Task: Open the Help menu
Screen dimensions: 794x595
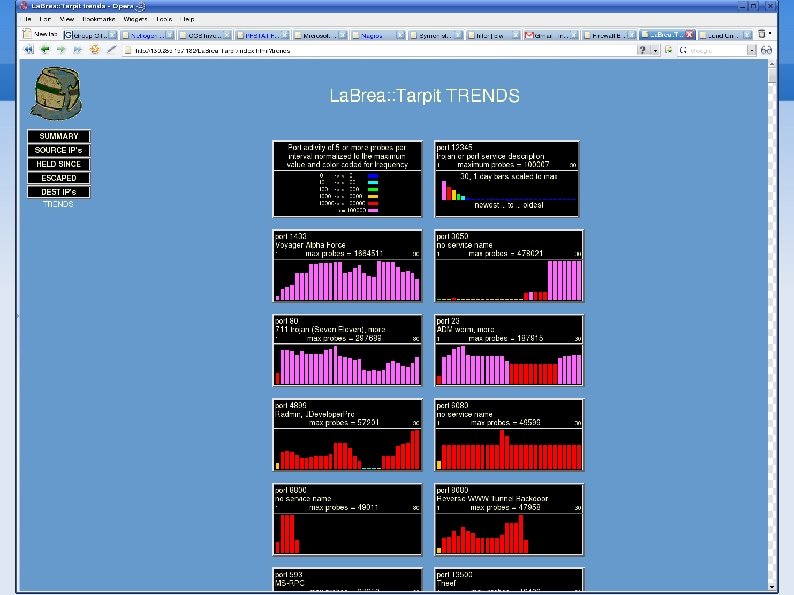Action: coord(188,19)
